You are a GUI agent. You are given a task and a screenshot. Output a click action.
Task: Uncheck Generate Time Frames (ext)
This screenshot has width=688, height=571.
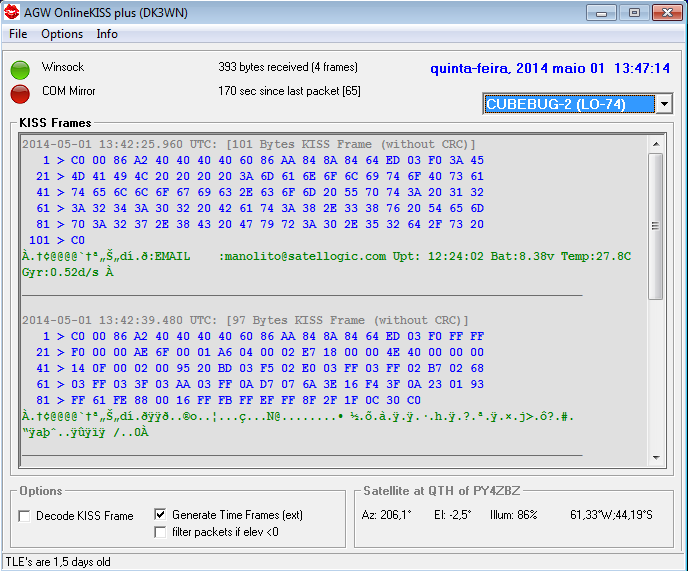click(160, 514)
